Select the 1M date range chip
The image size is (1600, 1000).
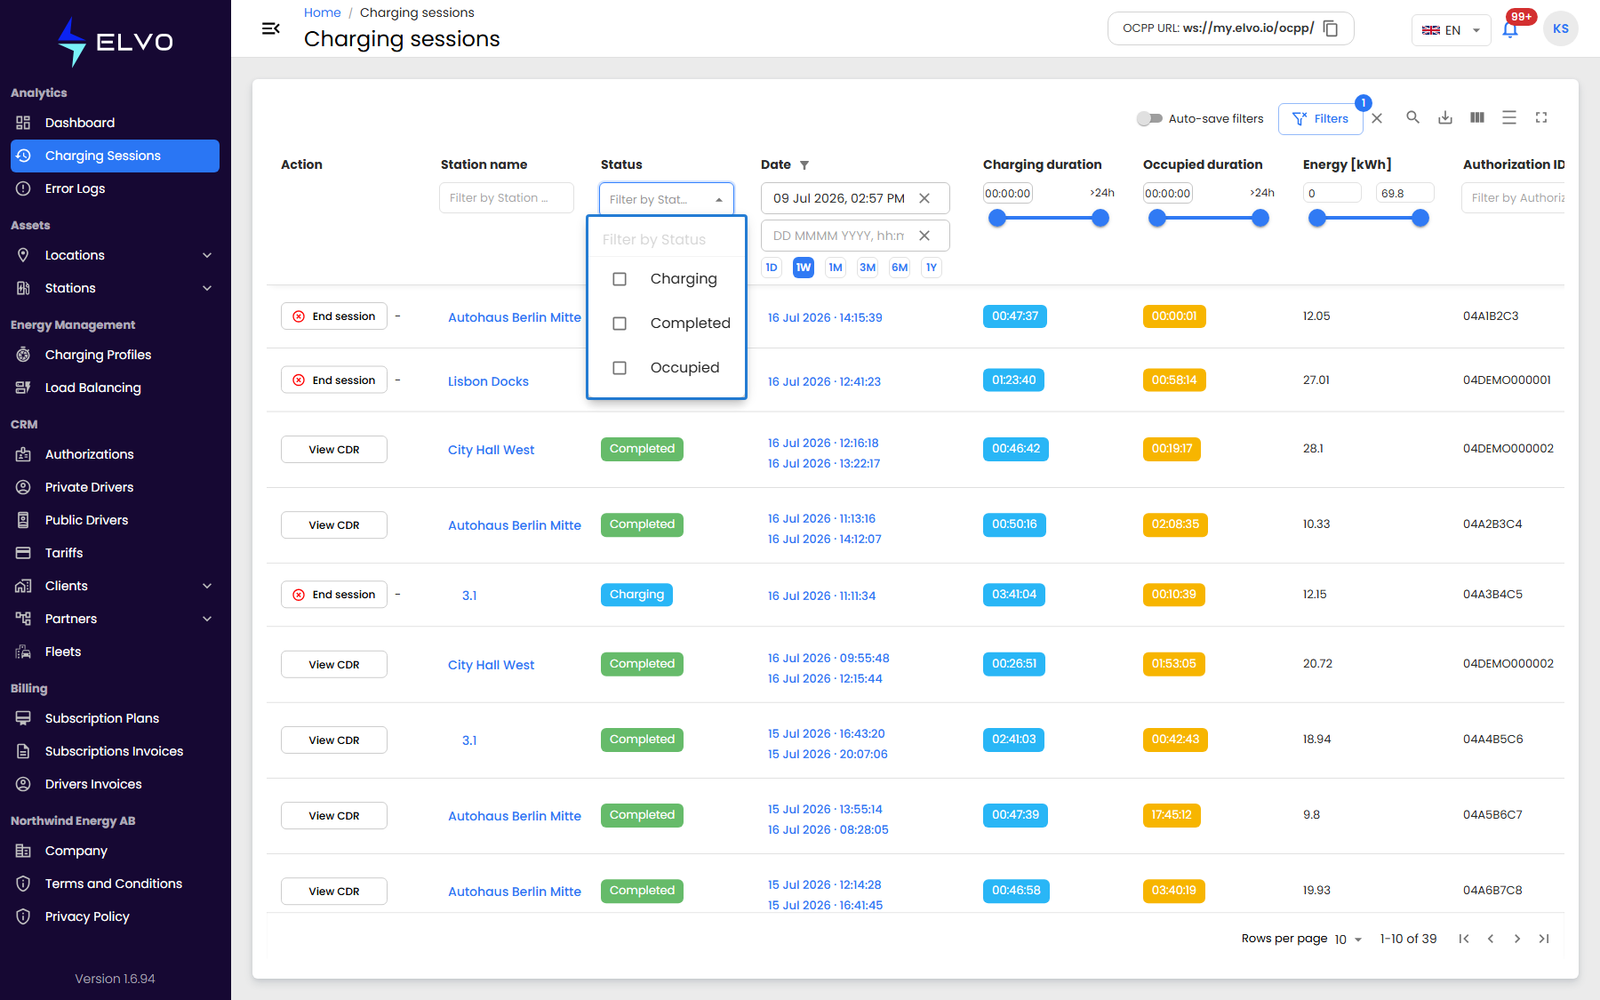click(x=835, y=267)
